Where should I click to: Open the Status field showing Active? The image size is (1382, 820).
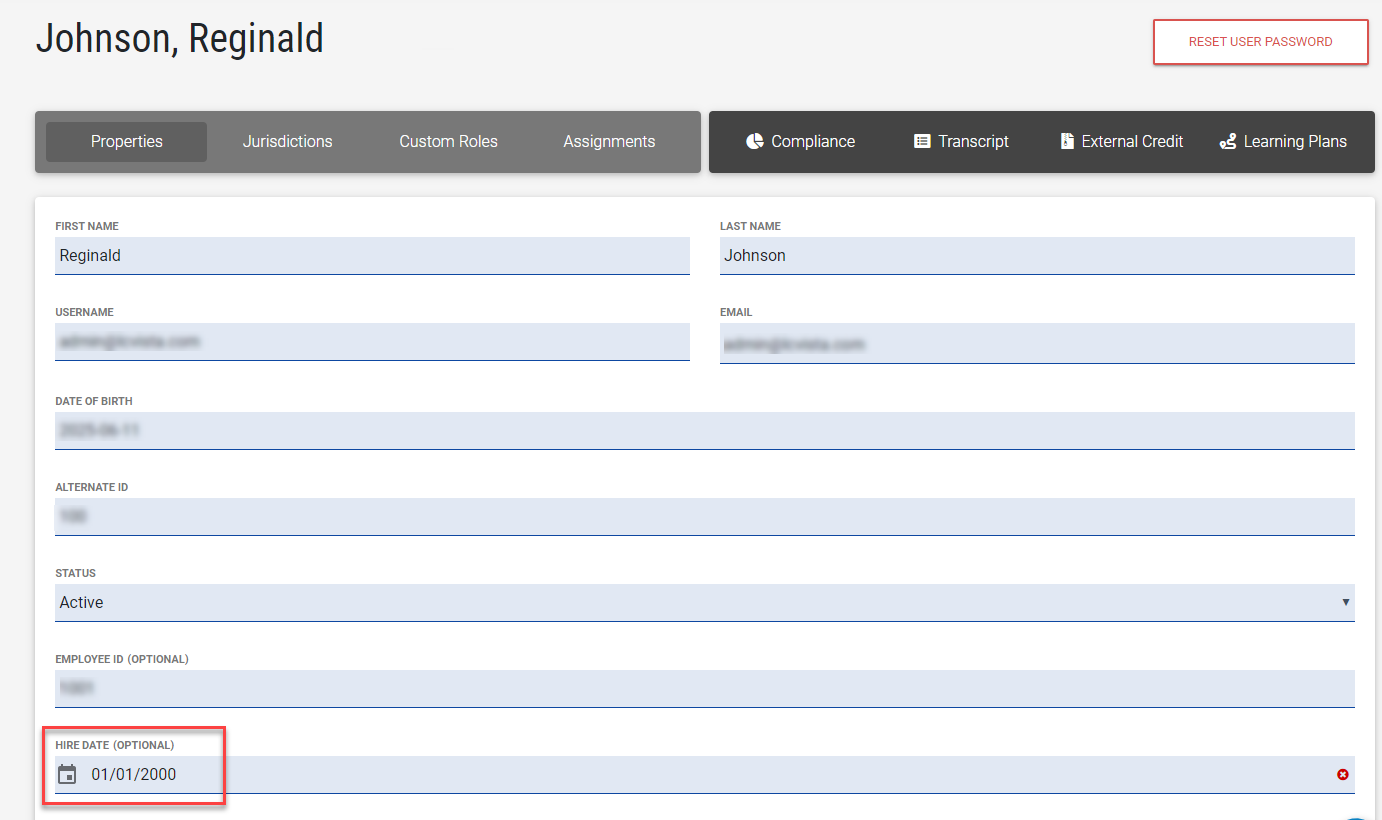pos(700,602)
